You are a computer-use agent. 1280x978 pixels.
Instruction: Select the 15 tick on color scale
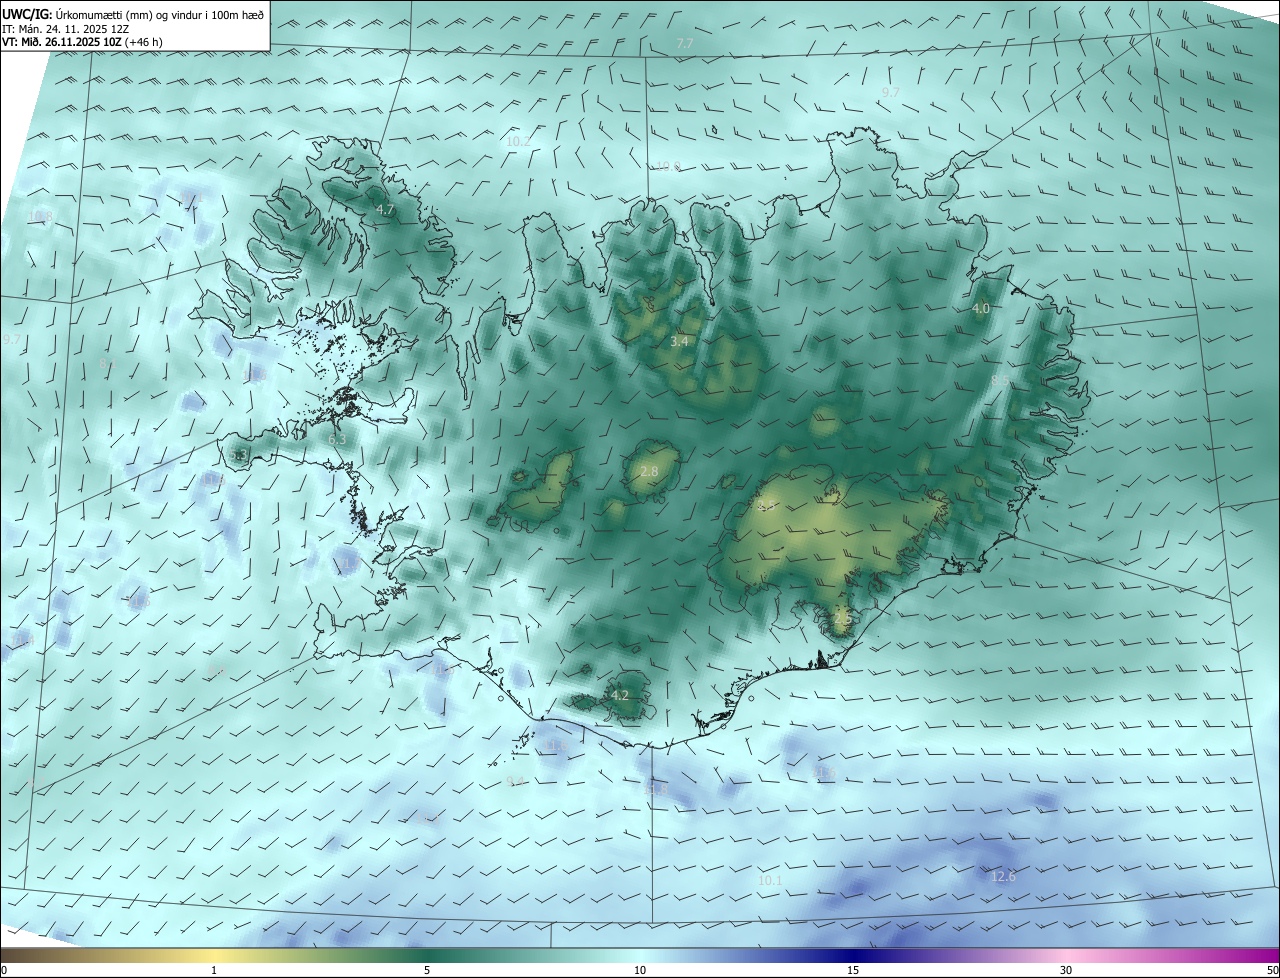point(853,970)
